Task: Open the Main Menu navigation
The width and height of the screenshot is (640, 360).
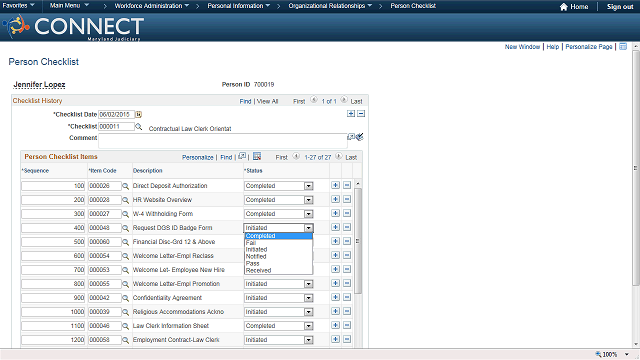Action: 69,5
